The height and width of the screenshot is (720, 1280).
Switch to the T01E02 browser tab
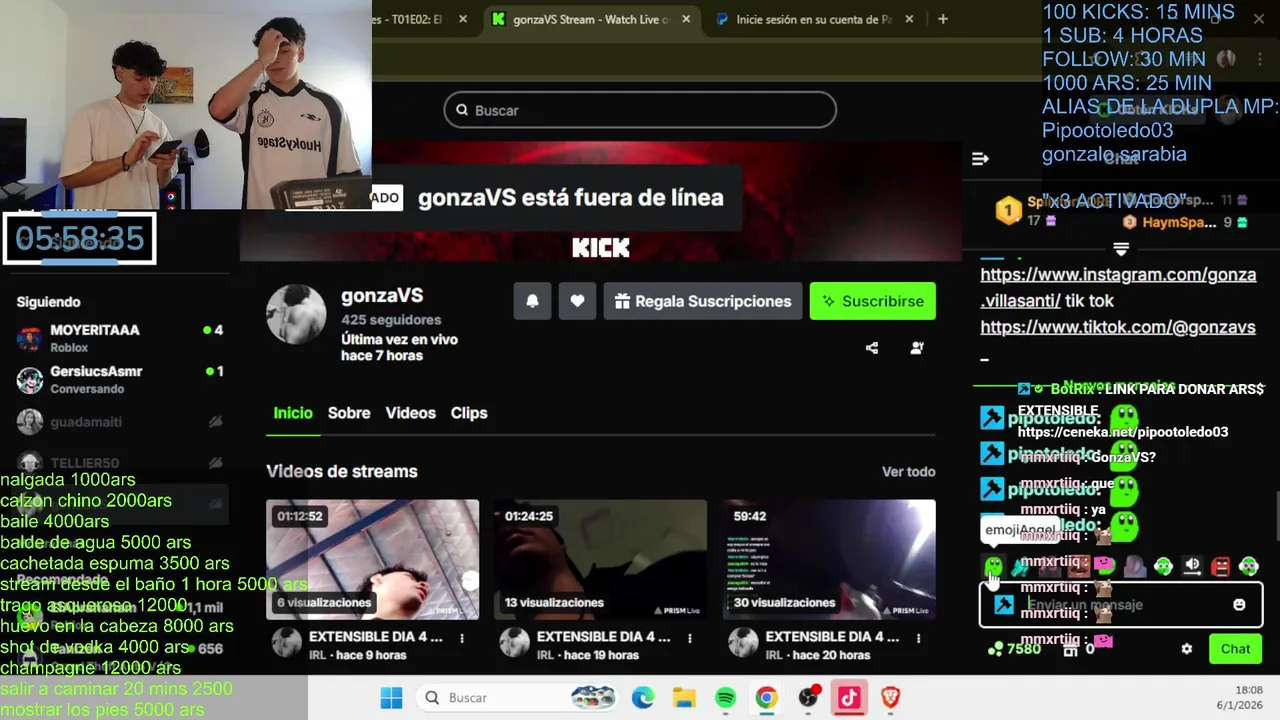[x=424, y=19]
